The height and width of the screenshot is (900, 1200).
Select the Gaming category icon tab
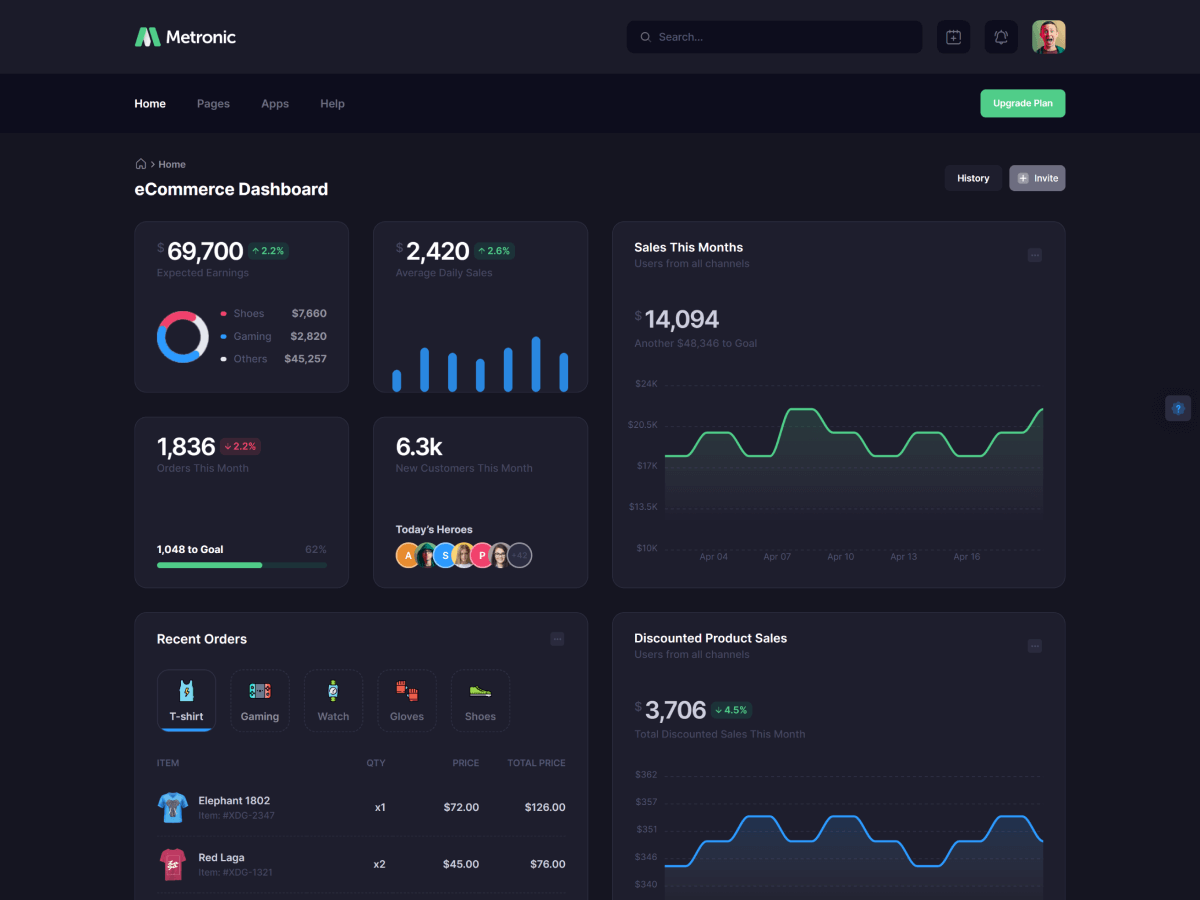[x=260, y=700]
